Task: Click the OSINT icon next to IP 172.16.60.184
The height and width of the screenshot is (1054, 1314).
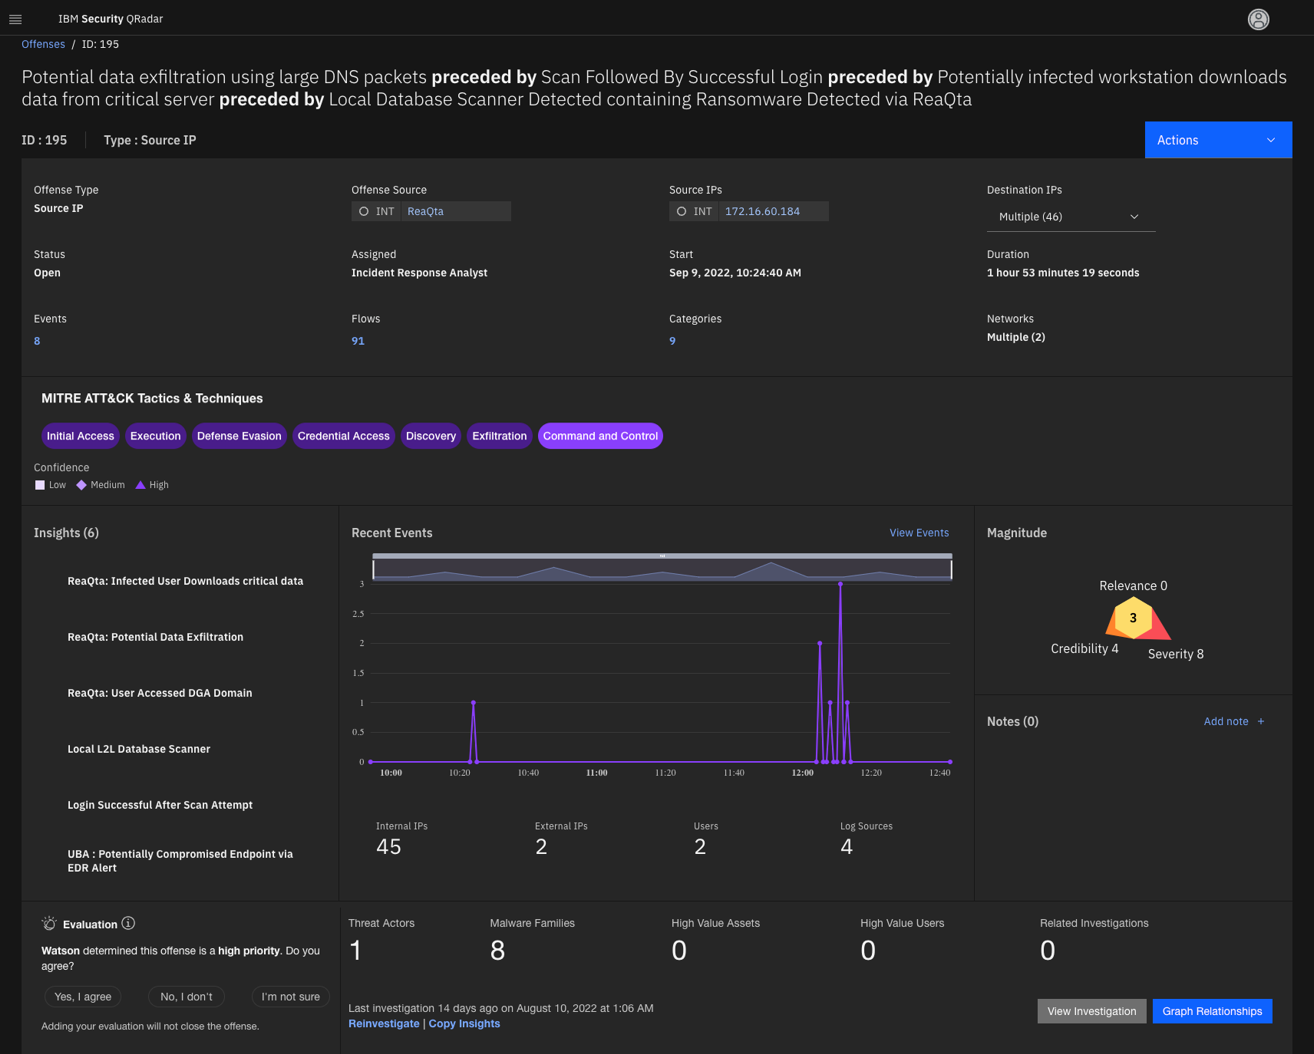Action: (x=682, y=211)
